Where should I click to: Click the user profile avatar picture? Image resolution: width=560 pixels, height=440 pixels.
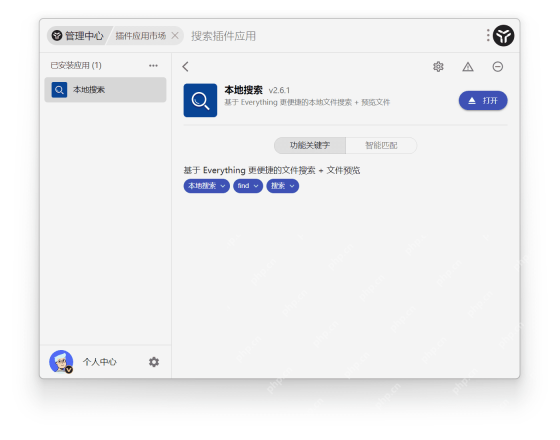[x=61, y=361]
